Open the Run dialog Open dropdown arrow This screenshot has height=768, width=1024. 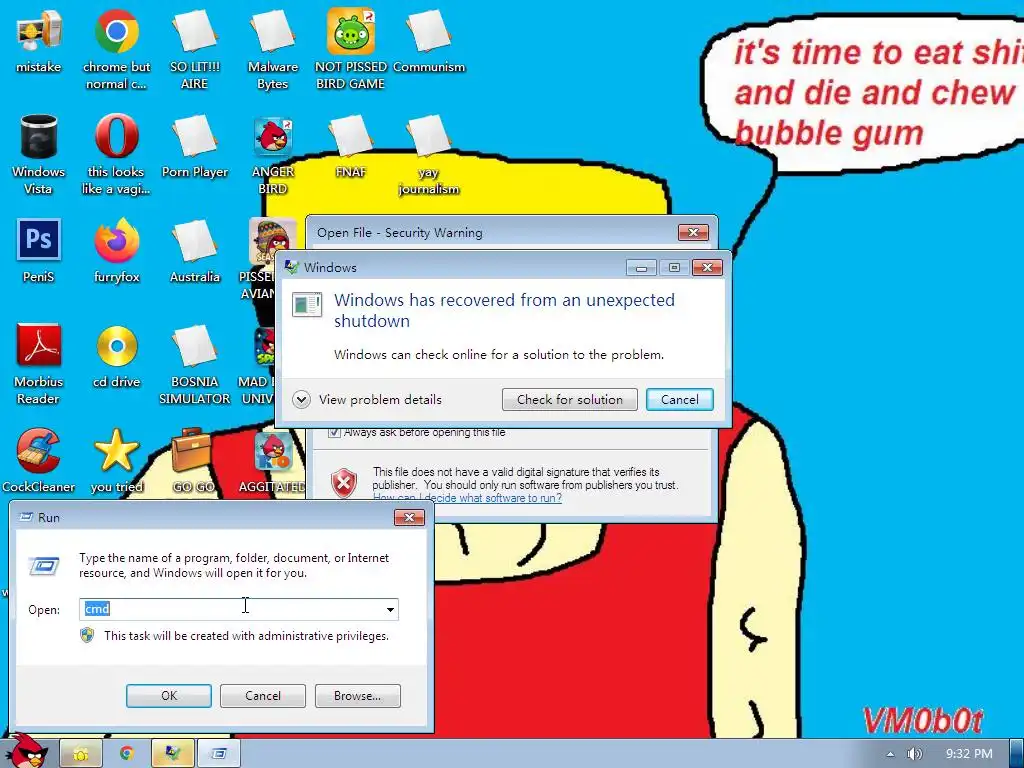[x=390, y=609]
